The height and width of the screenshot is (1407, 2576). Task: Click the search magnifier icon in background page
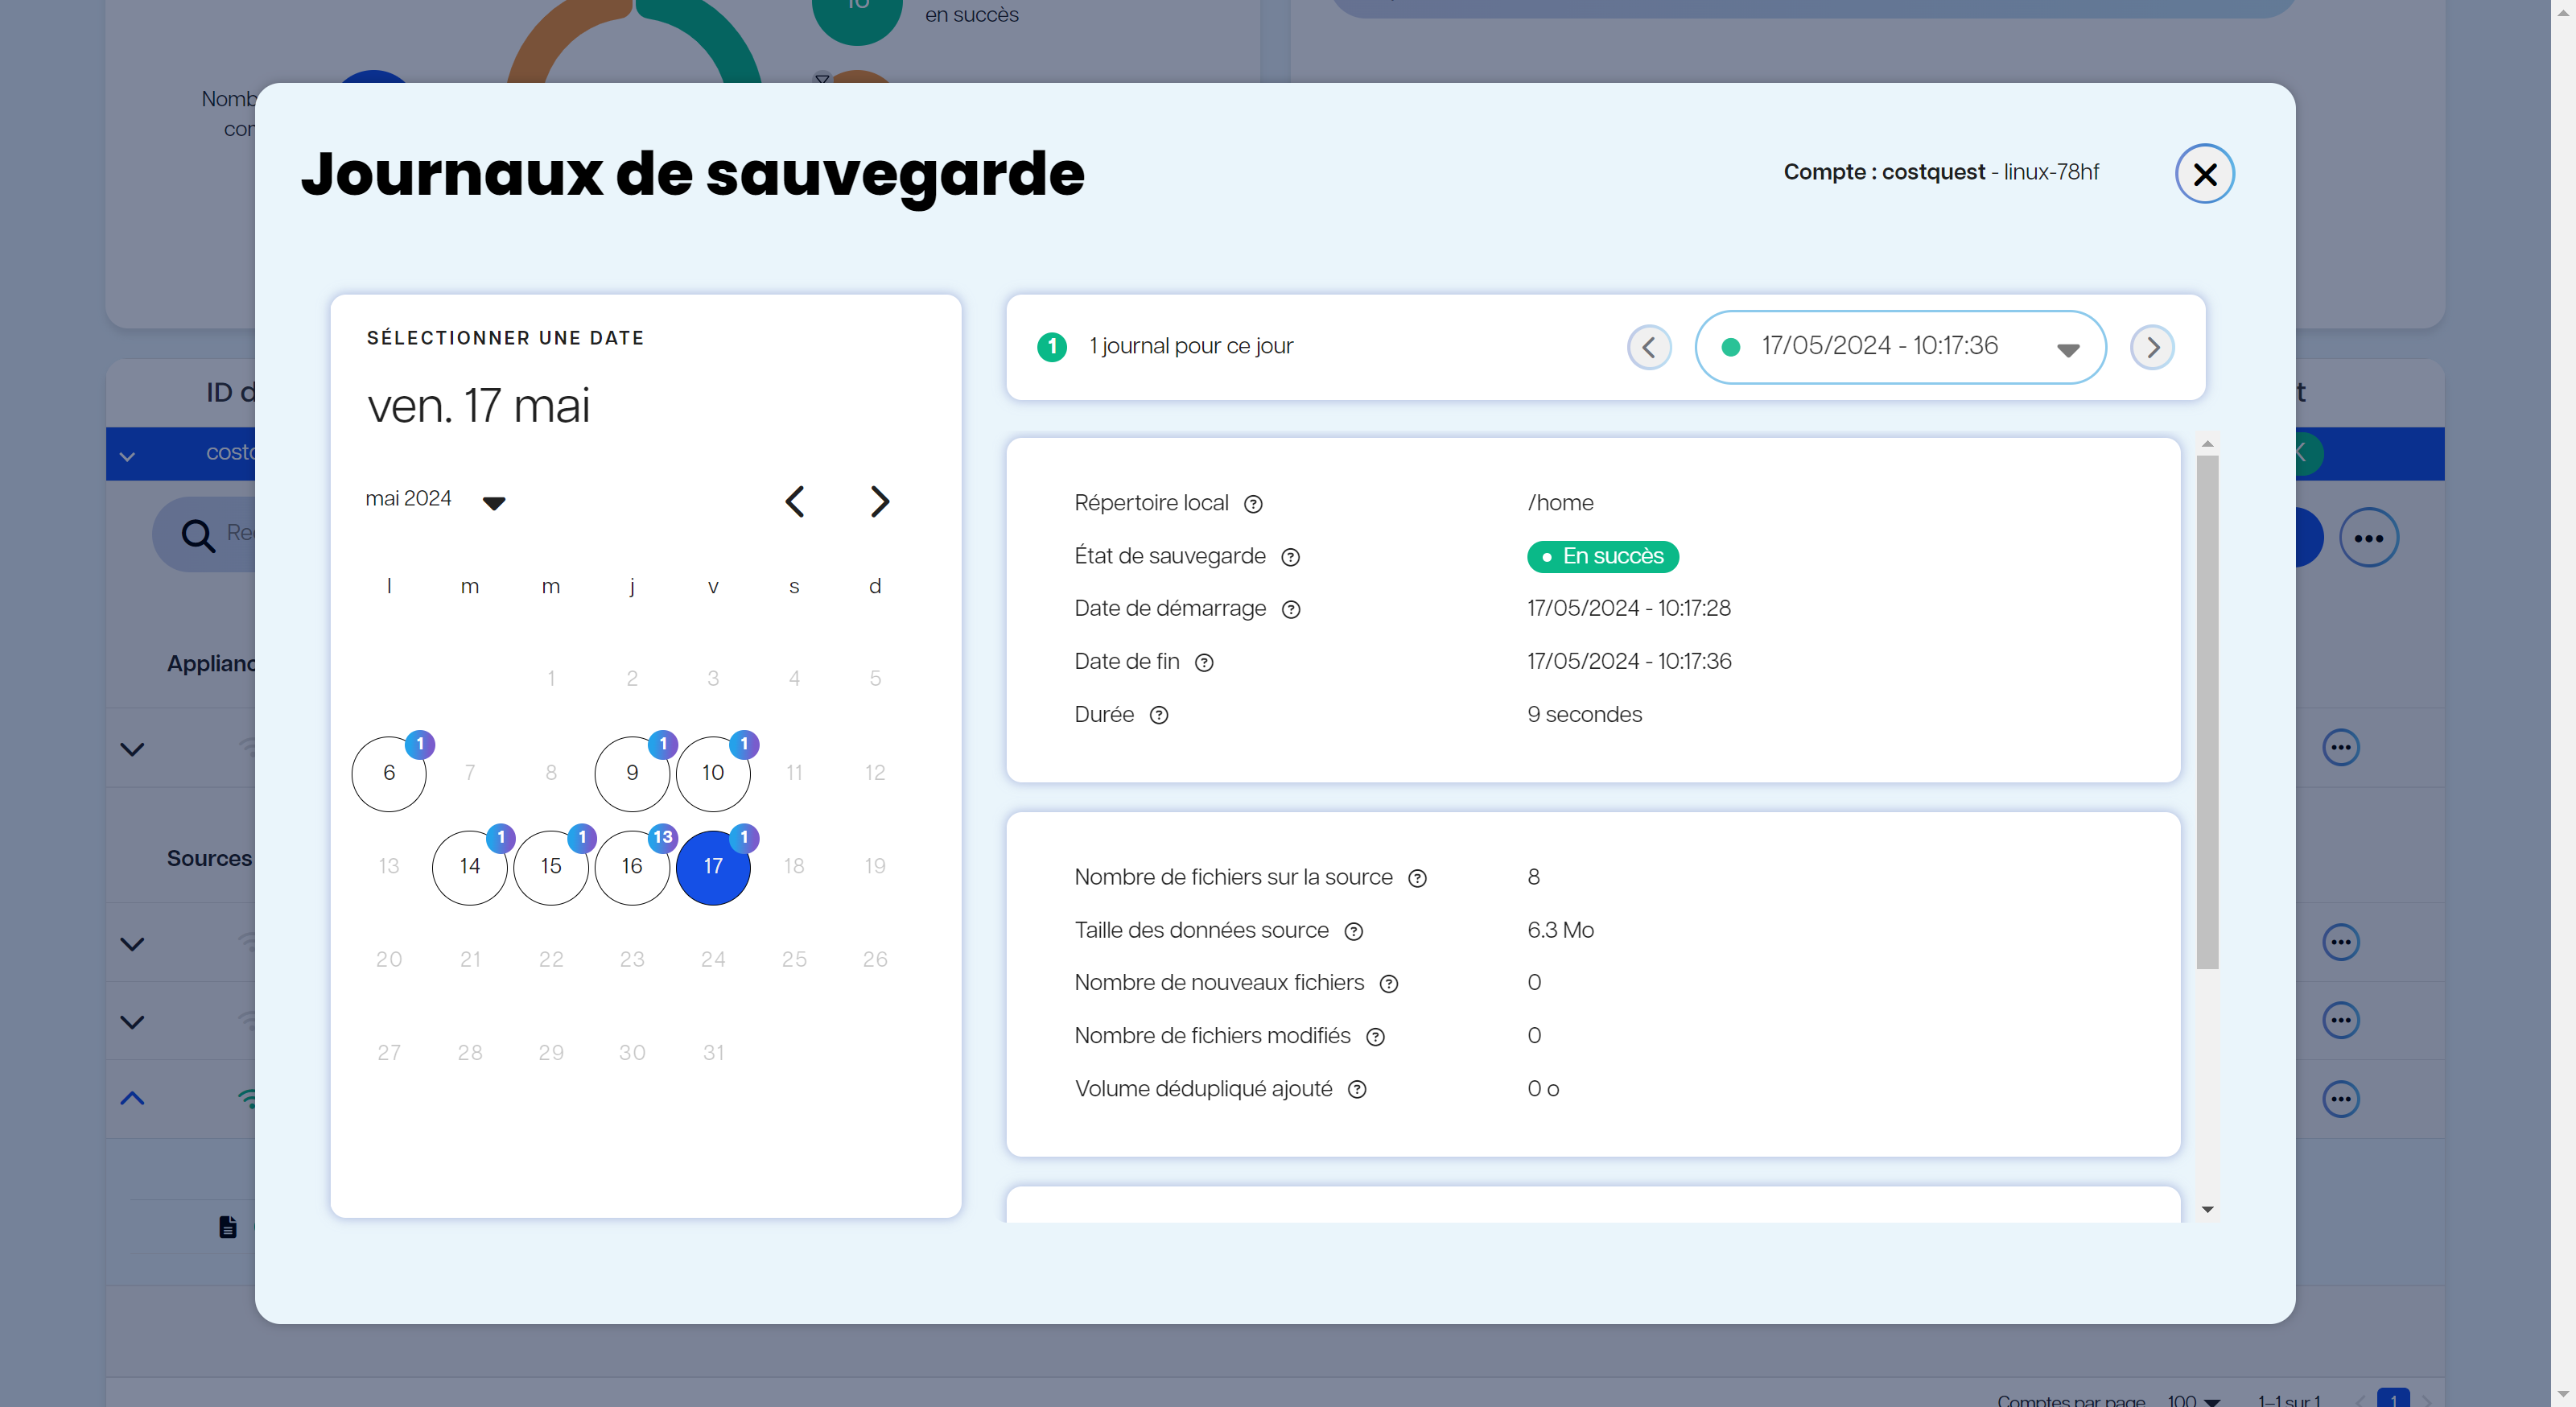[x=198, y=536]
